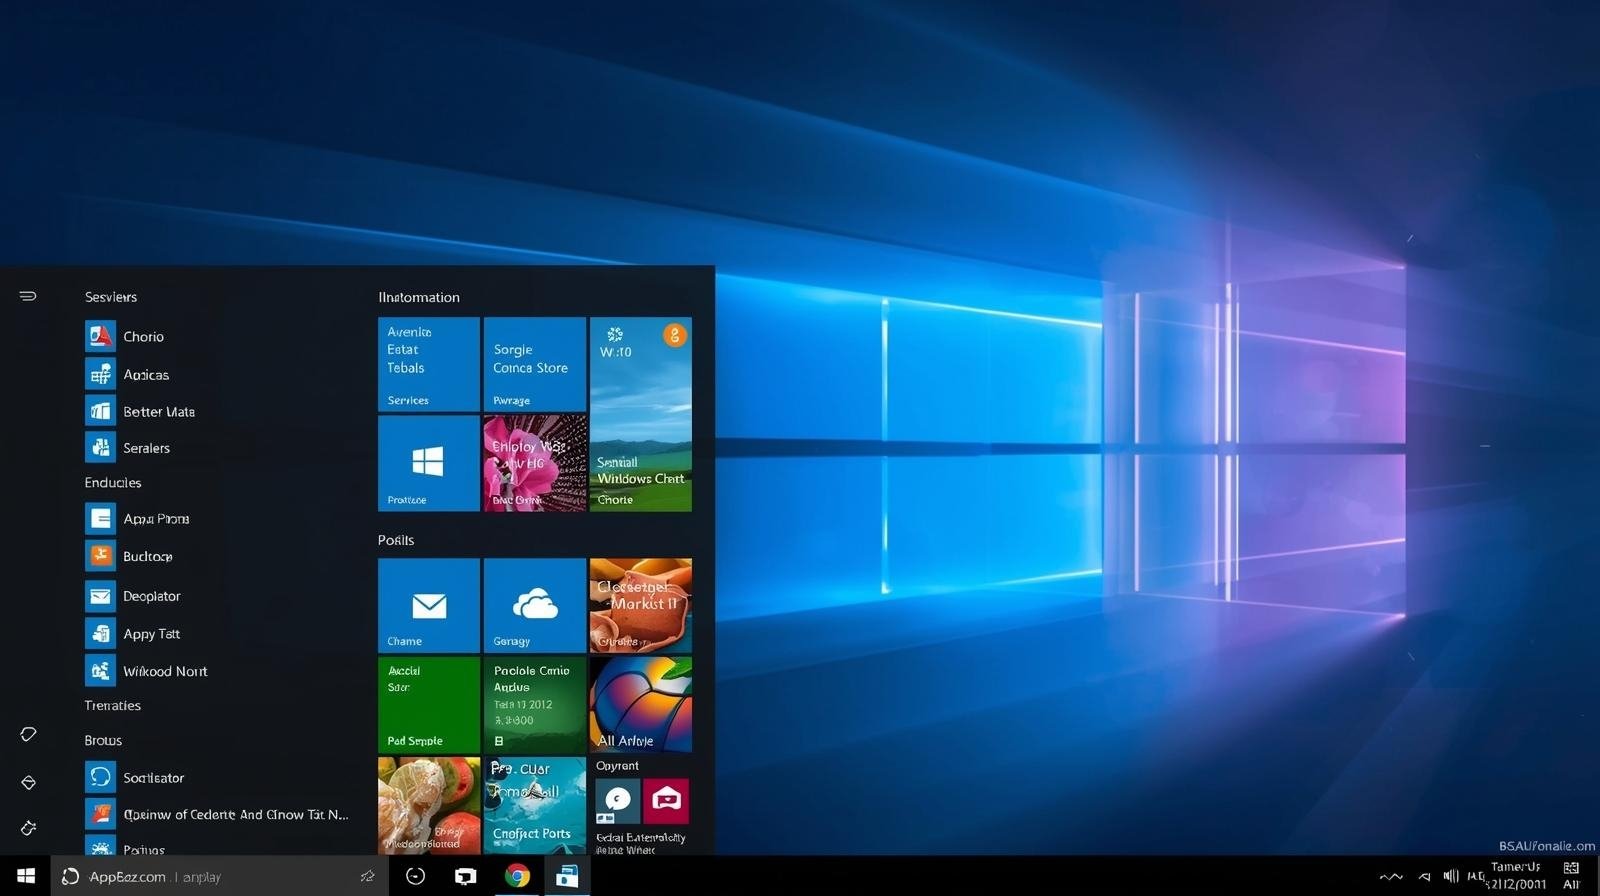Open the Gonagy cloud tile
The width and height of the screenshot is (1600, 896).
click(x=535, y=605)
